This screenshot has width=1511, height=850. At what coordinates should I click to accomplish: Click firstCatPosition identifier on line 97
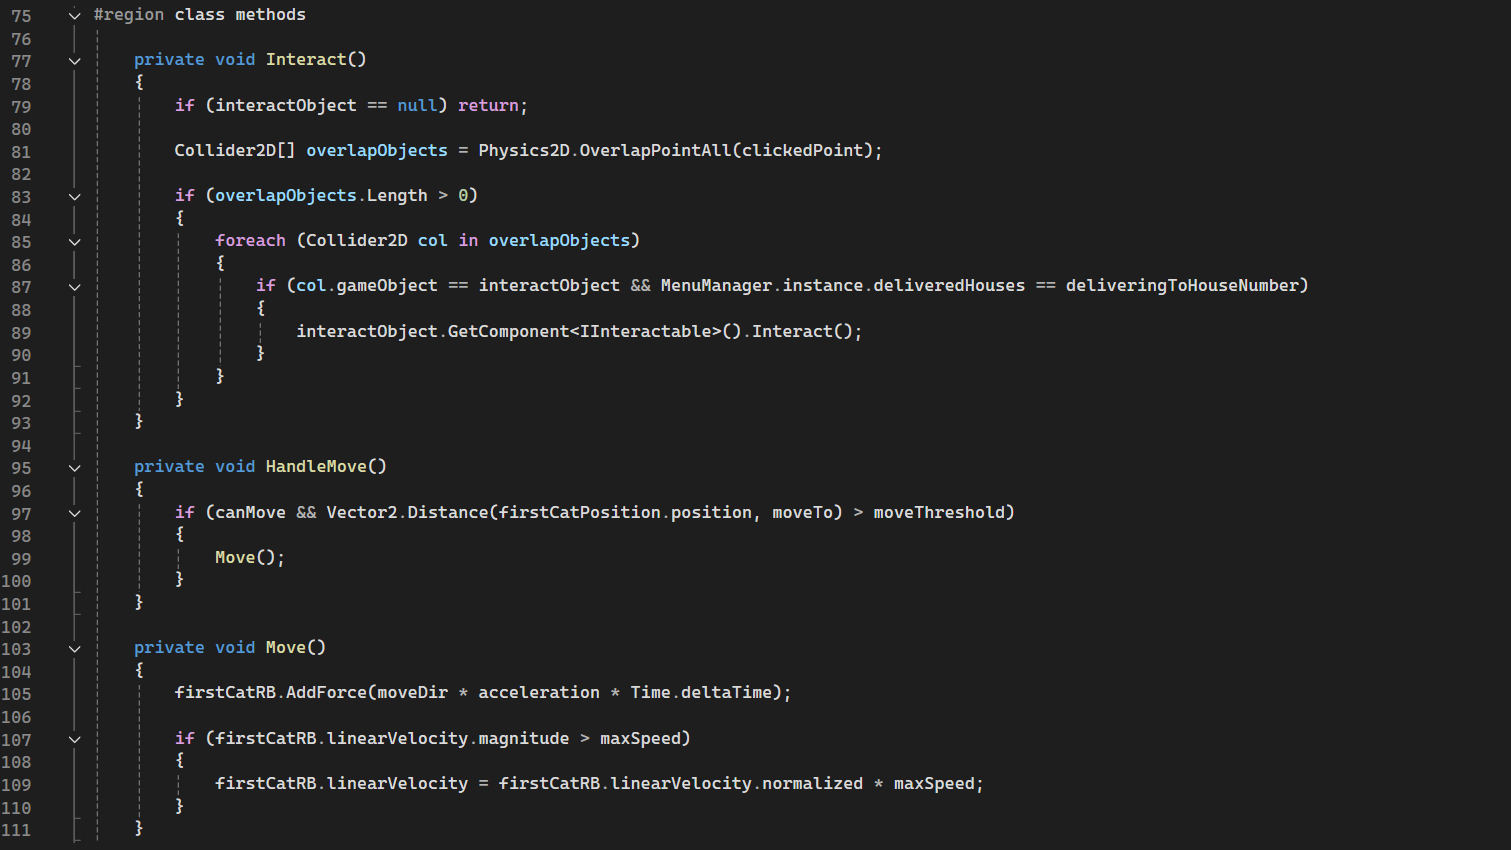click(x=580, y=513)
